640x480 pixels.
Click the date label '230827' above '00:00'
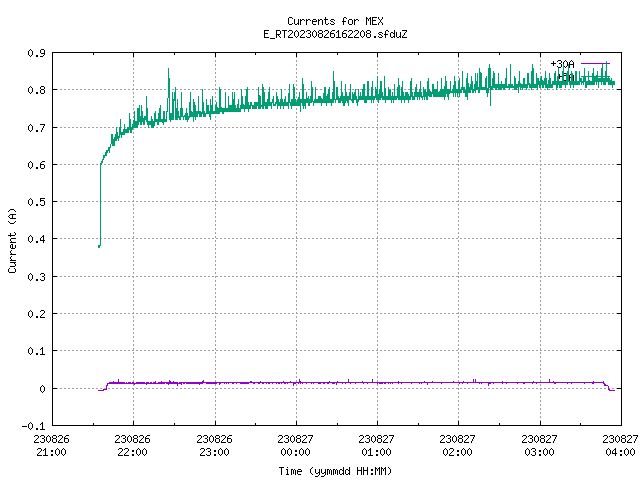pos(295,439)
